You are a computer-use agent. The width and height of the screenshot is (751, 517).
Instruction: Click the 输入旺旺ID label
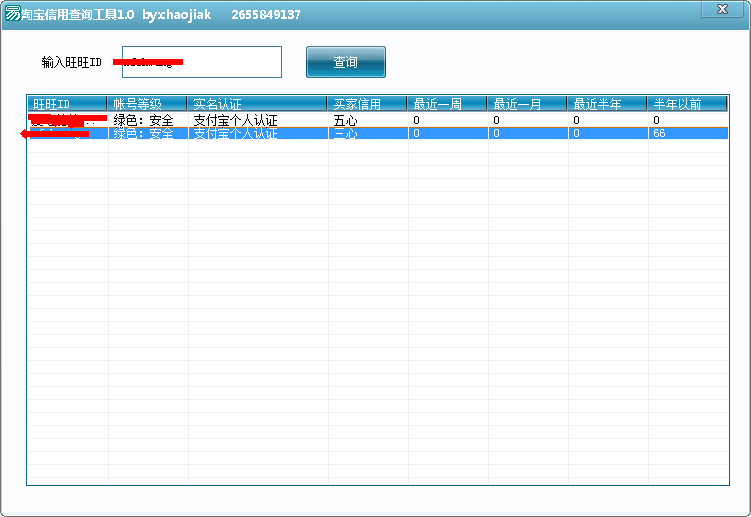tap(71, 62)
